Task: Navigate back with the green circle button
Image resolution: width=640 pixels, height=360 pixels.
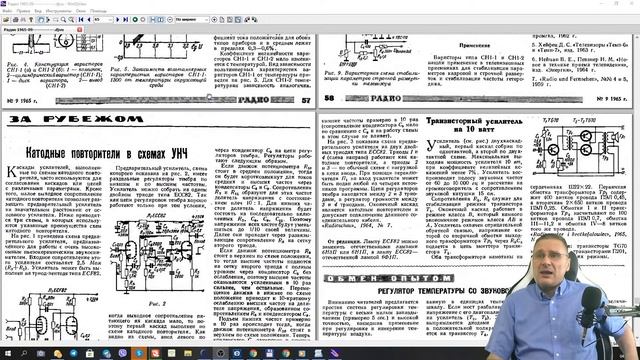Action: click(x=135, y=20)
